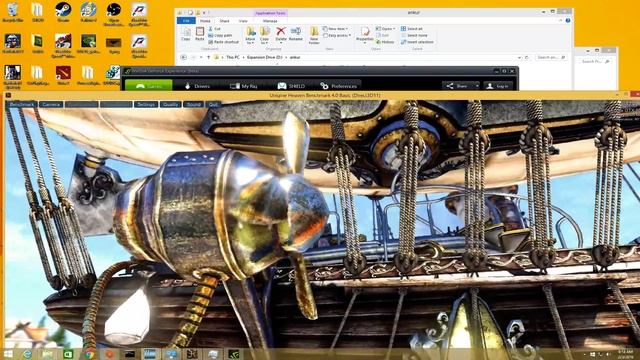Click the Sound button in Heaven Benchmark
The image size is (640, 360).
(x=193, y=104)
